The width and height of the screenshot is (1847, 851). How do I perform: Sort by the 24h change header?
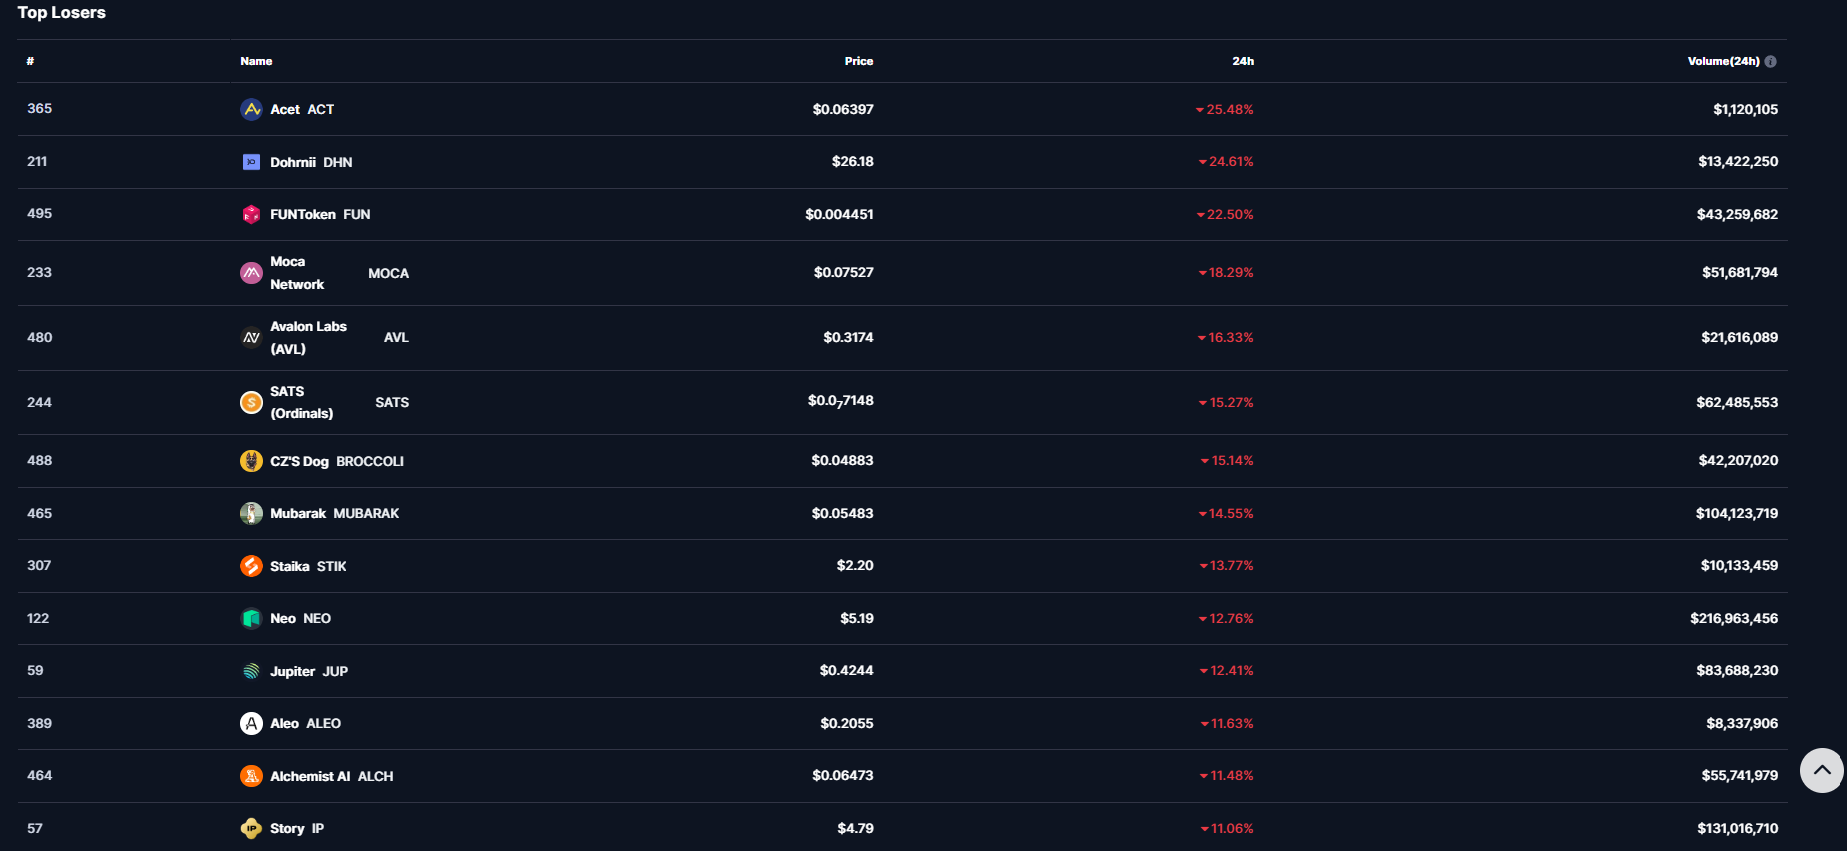click(x=1242, y=61)
